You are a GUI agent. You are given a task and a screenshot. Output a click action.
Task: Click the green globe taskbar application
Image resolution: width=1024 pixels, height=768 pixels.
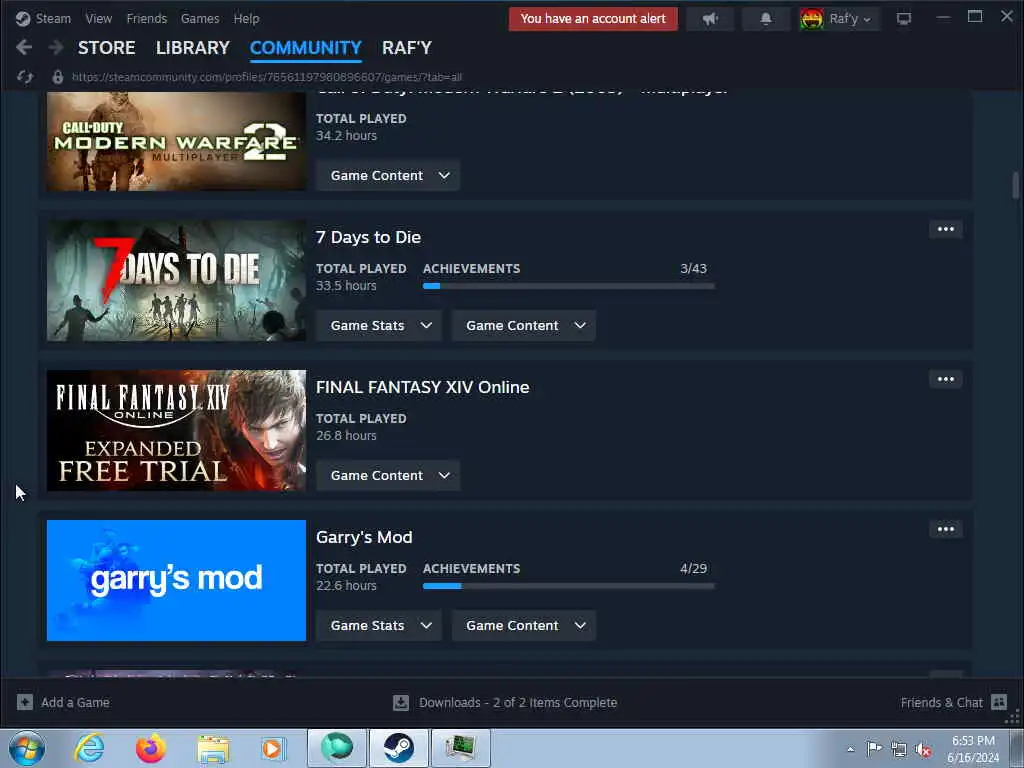(337, 748)
